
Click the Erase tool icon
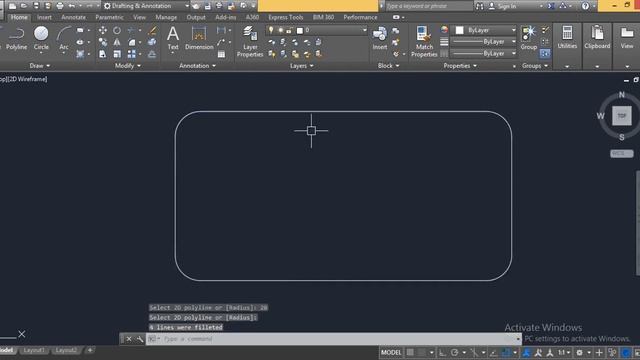[x=152, y=30]
